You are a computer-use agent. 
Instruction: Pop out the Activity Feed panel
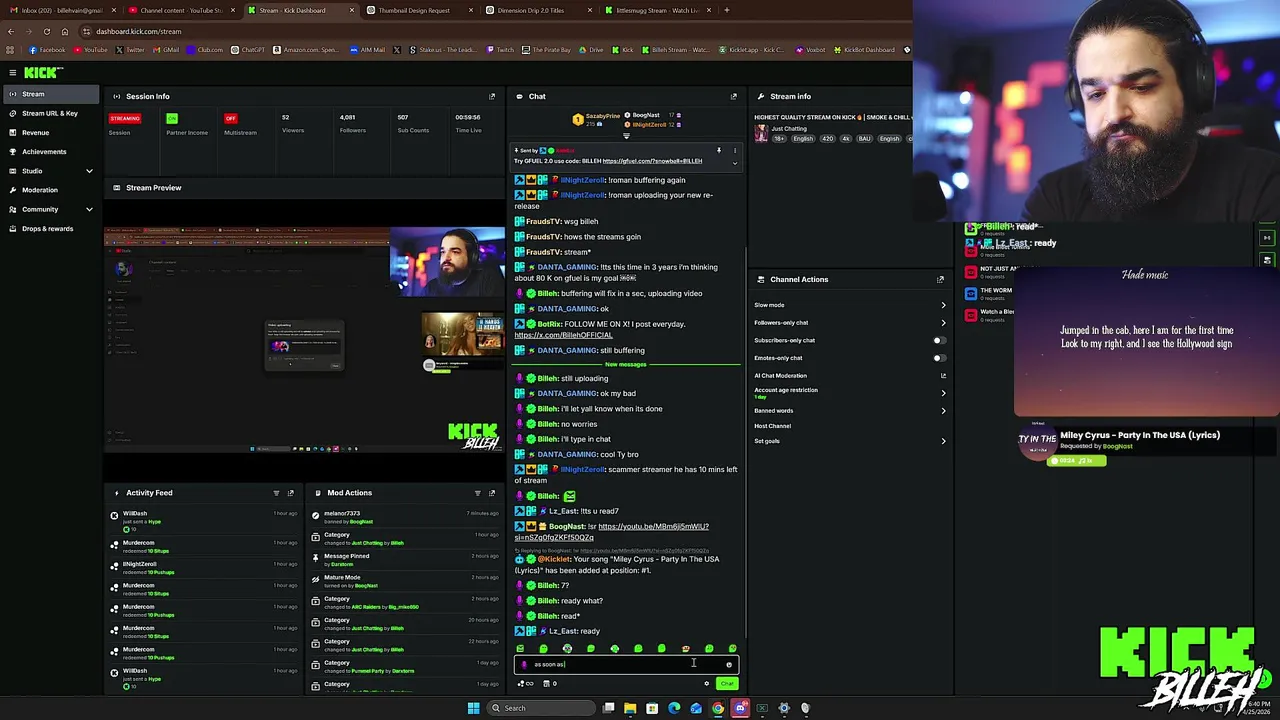pyautogui.click(x=291, y=492)
